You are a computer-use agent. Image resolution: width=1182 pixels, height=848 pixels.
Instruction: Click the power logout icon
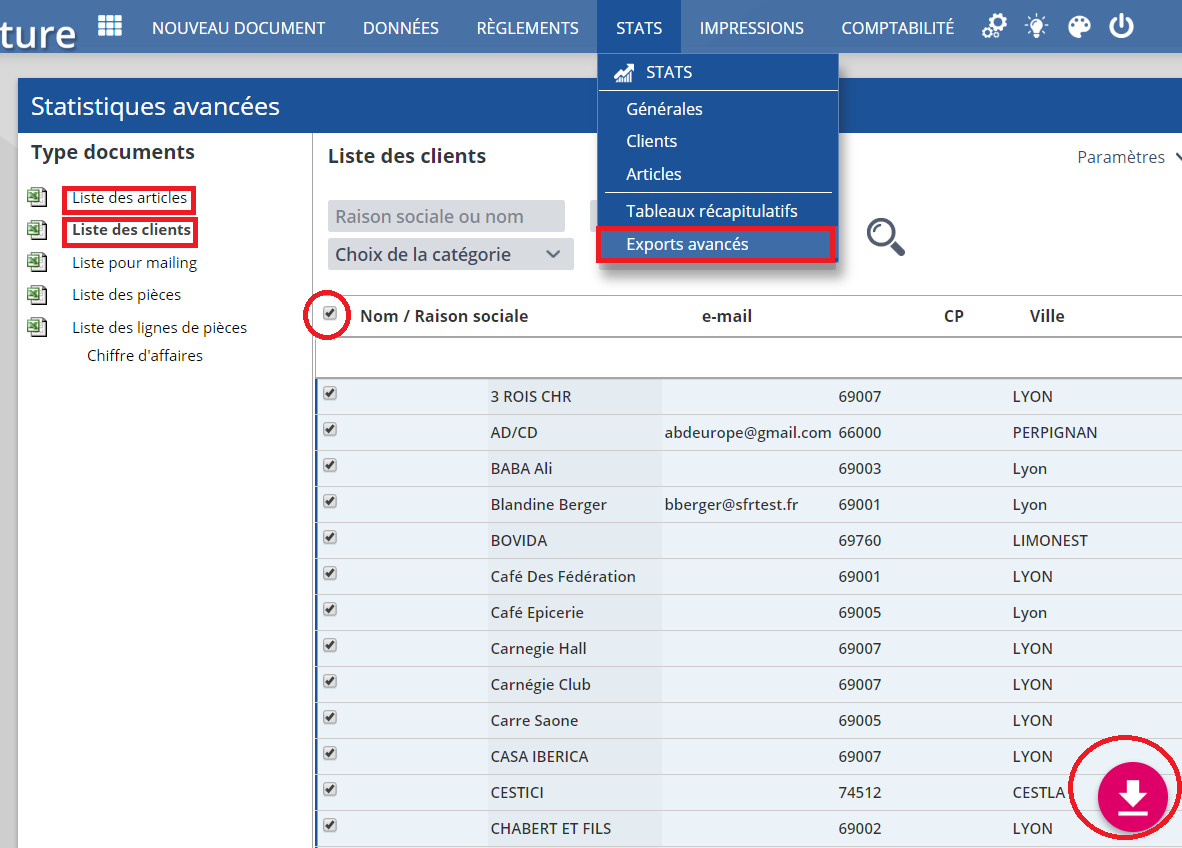tap(1121, 26)
